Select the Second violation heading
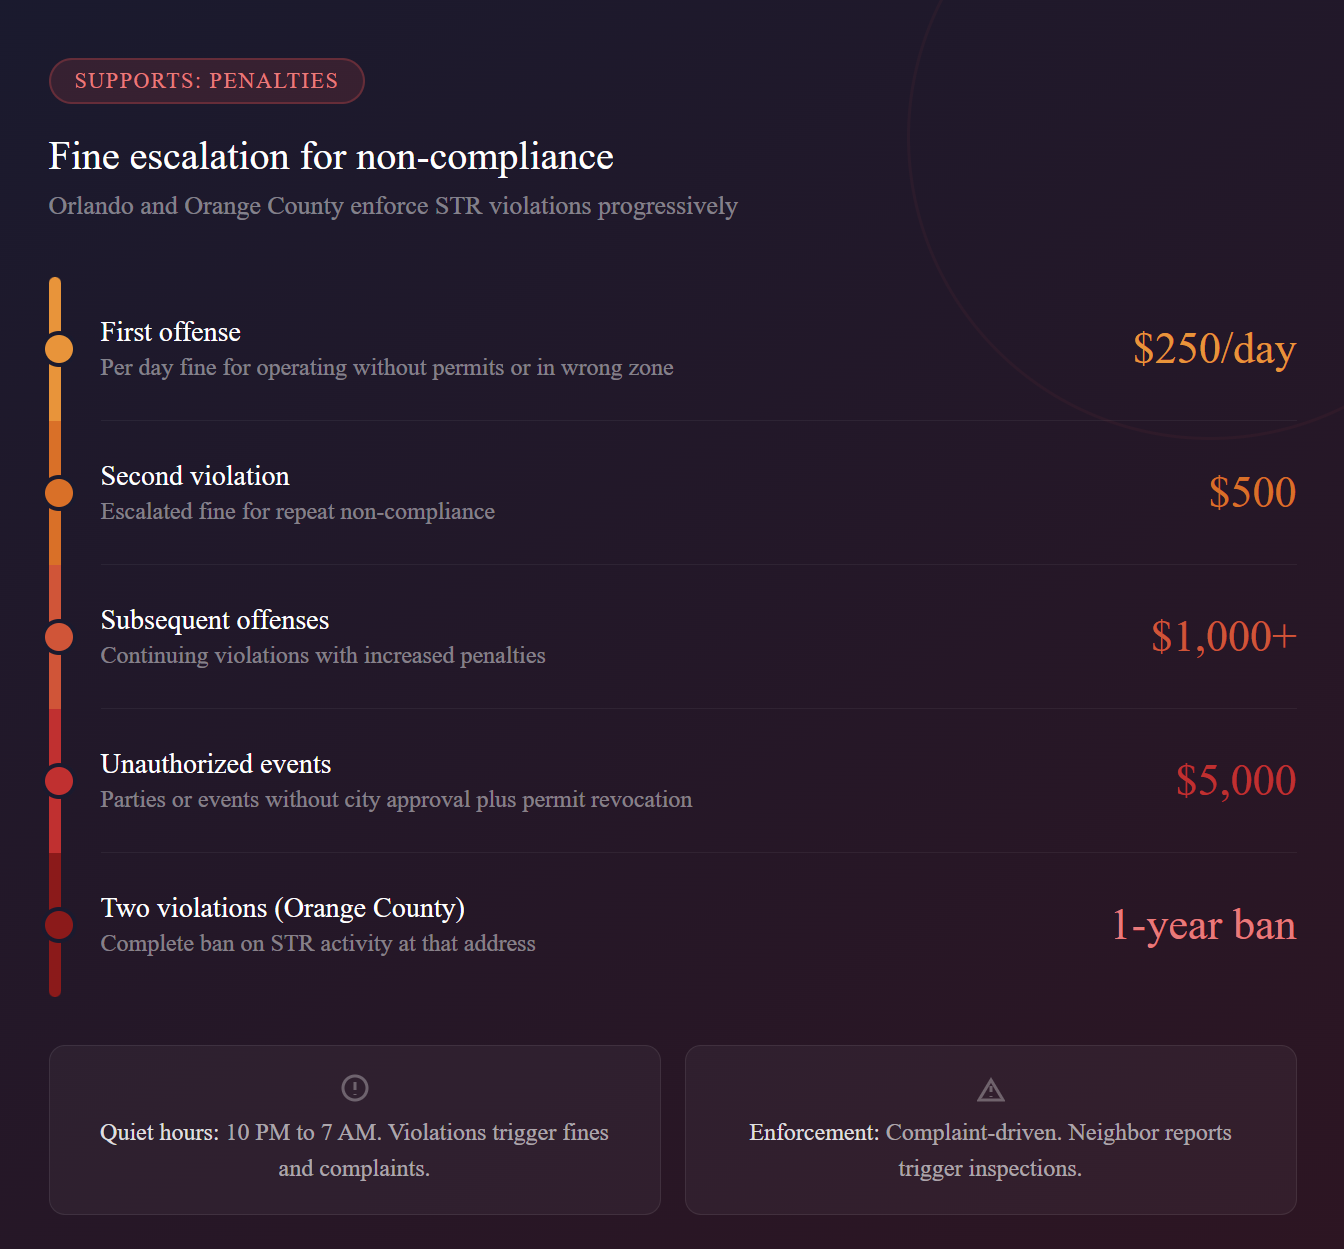Screen dimensions: 1344x1249 click(x=195, y=476)
